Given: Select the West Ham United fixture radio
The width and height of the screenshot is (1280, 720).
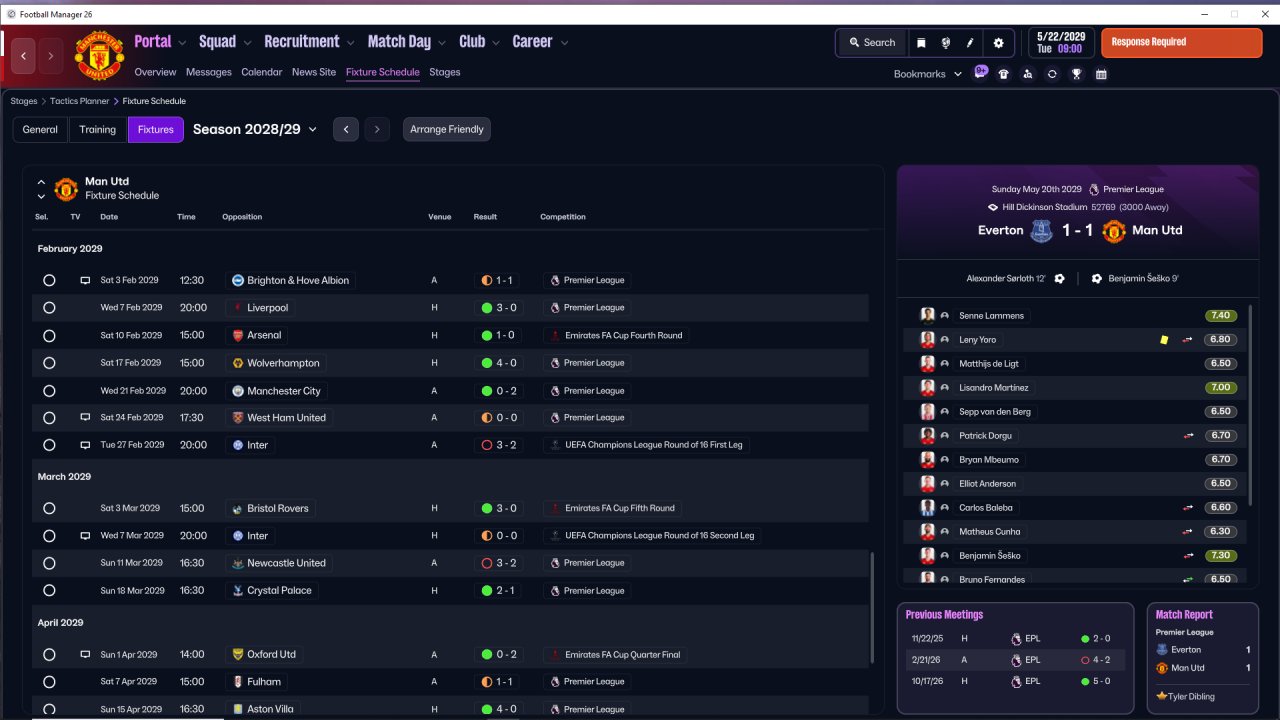Looking at the screenshot, I should tap(49, 418).
